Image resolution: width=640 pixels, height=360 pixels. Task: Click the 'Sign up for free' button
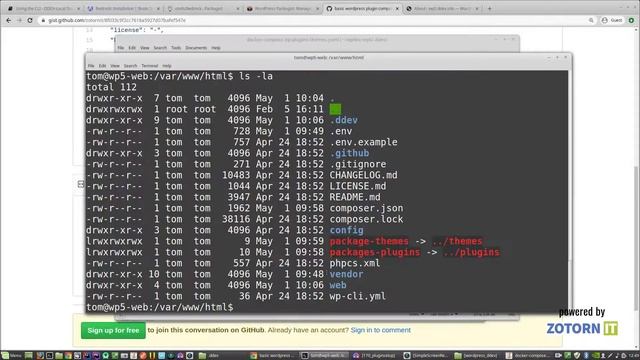coord(113,330)
